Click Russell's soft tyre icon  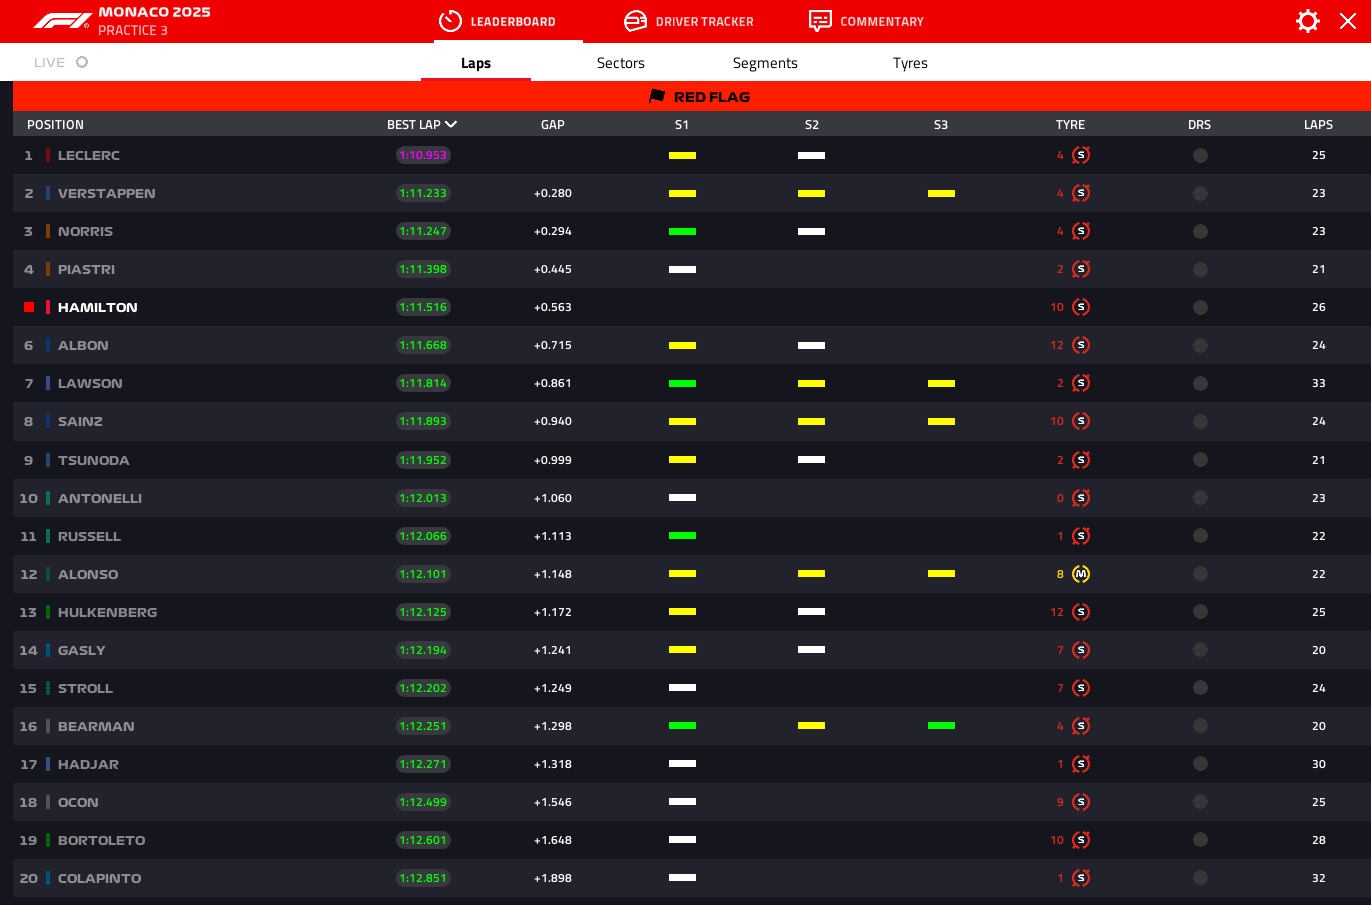[1081, 536]
